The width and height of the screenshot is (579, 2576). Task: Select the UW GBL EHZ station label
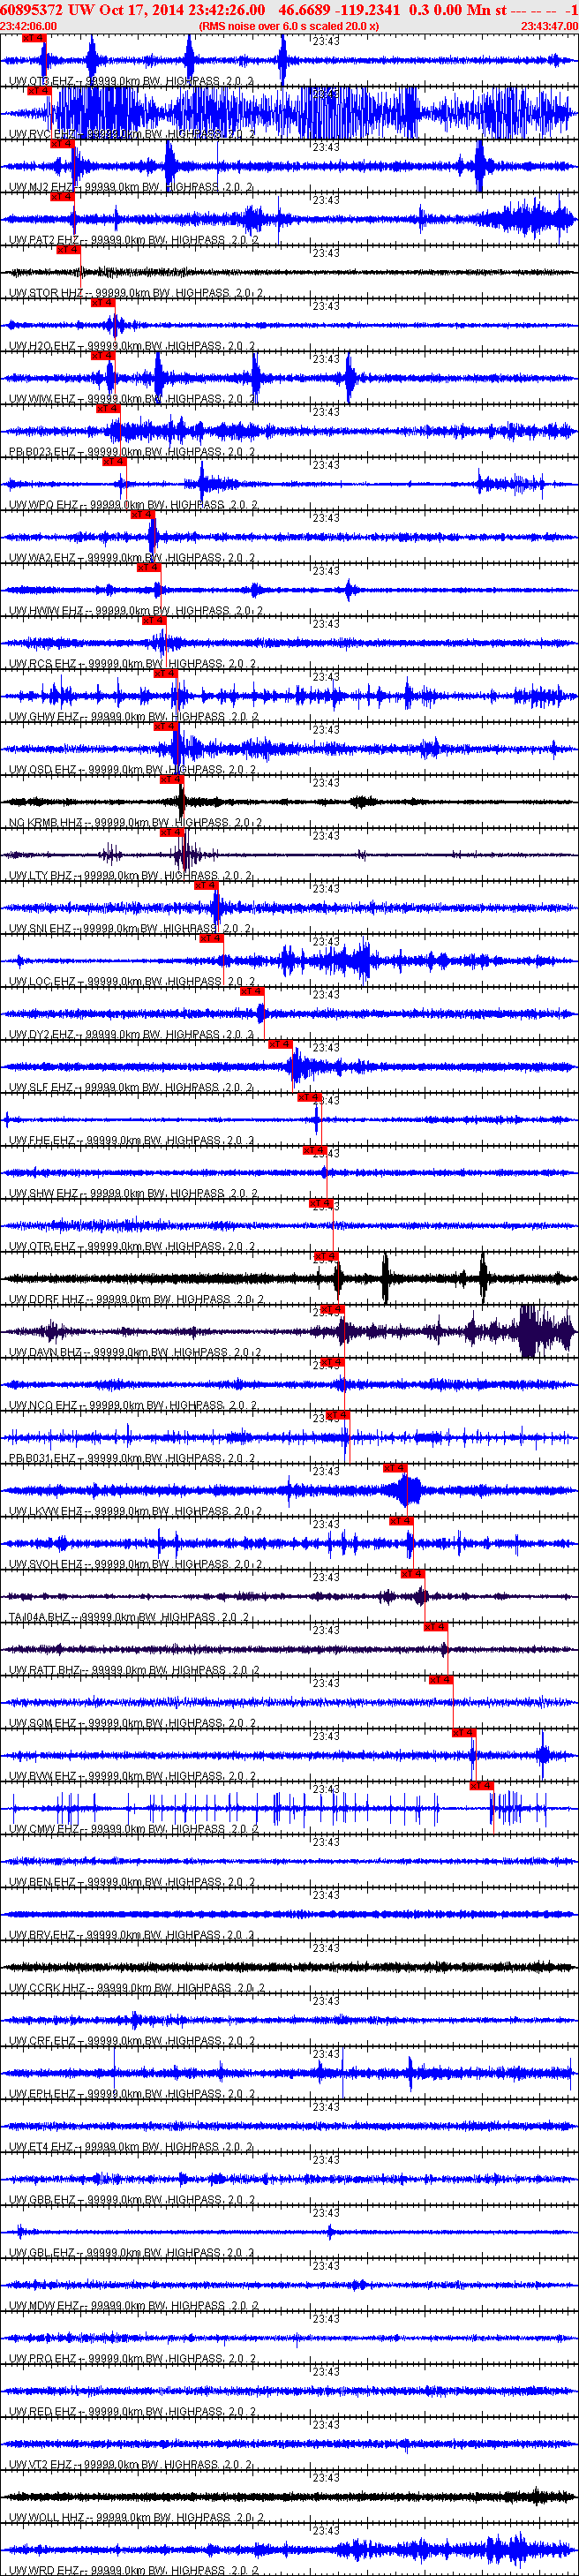point(131,2254)
